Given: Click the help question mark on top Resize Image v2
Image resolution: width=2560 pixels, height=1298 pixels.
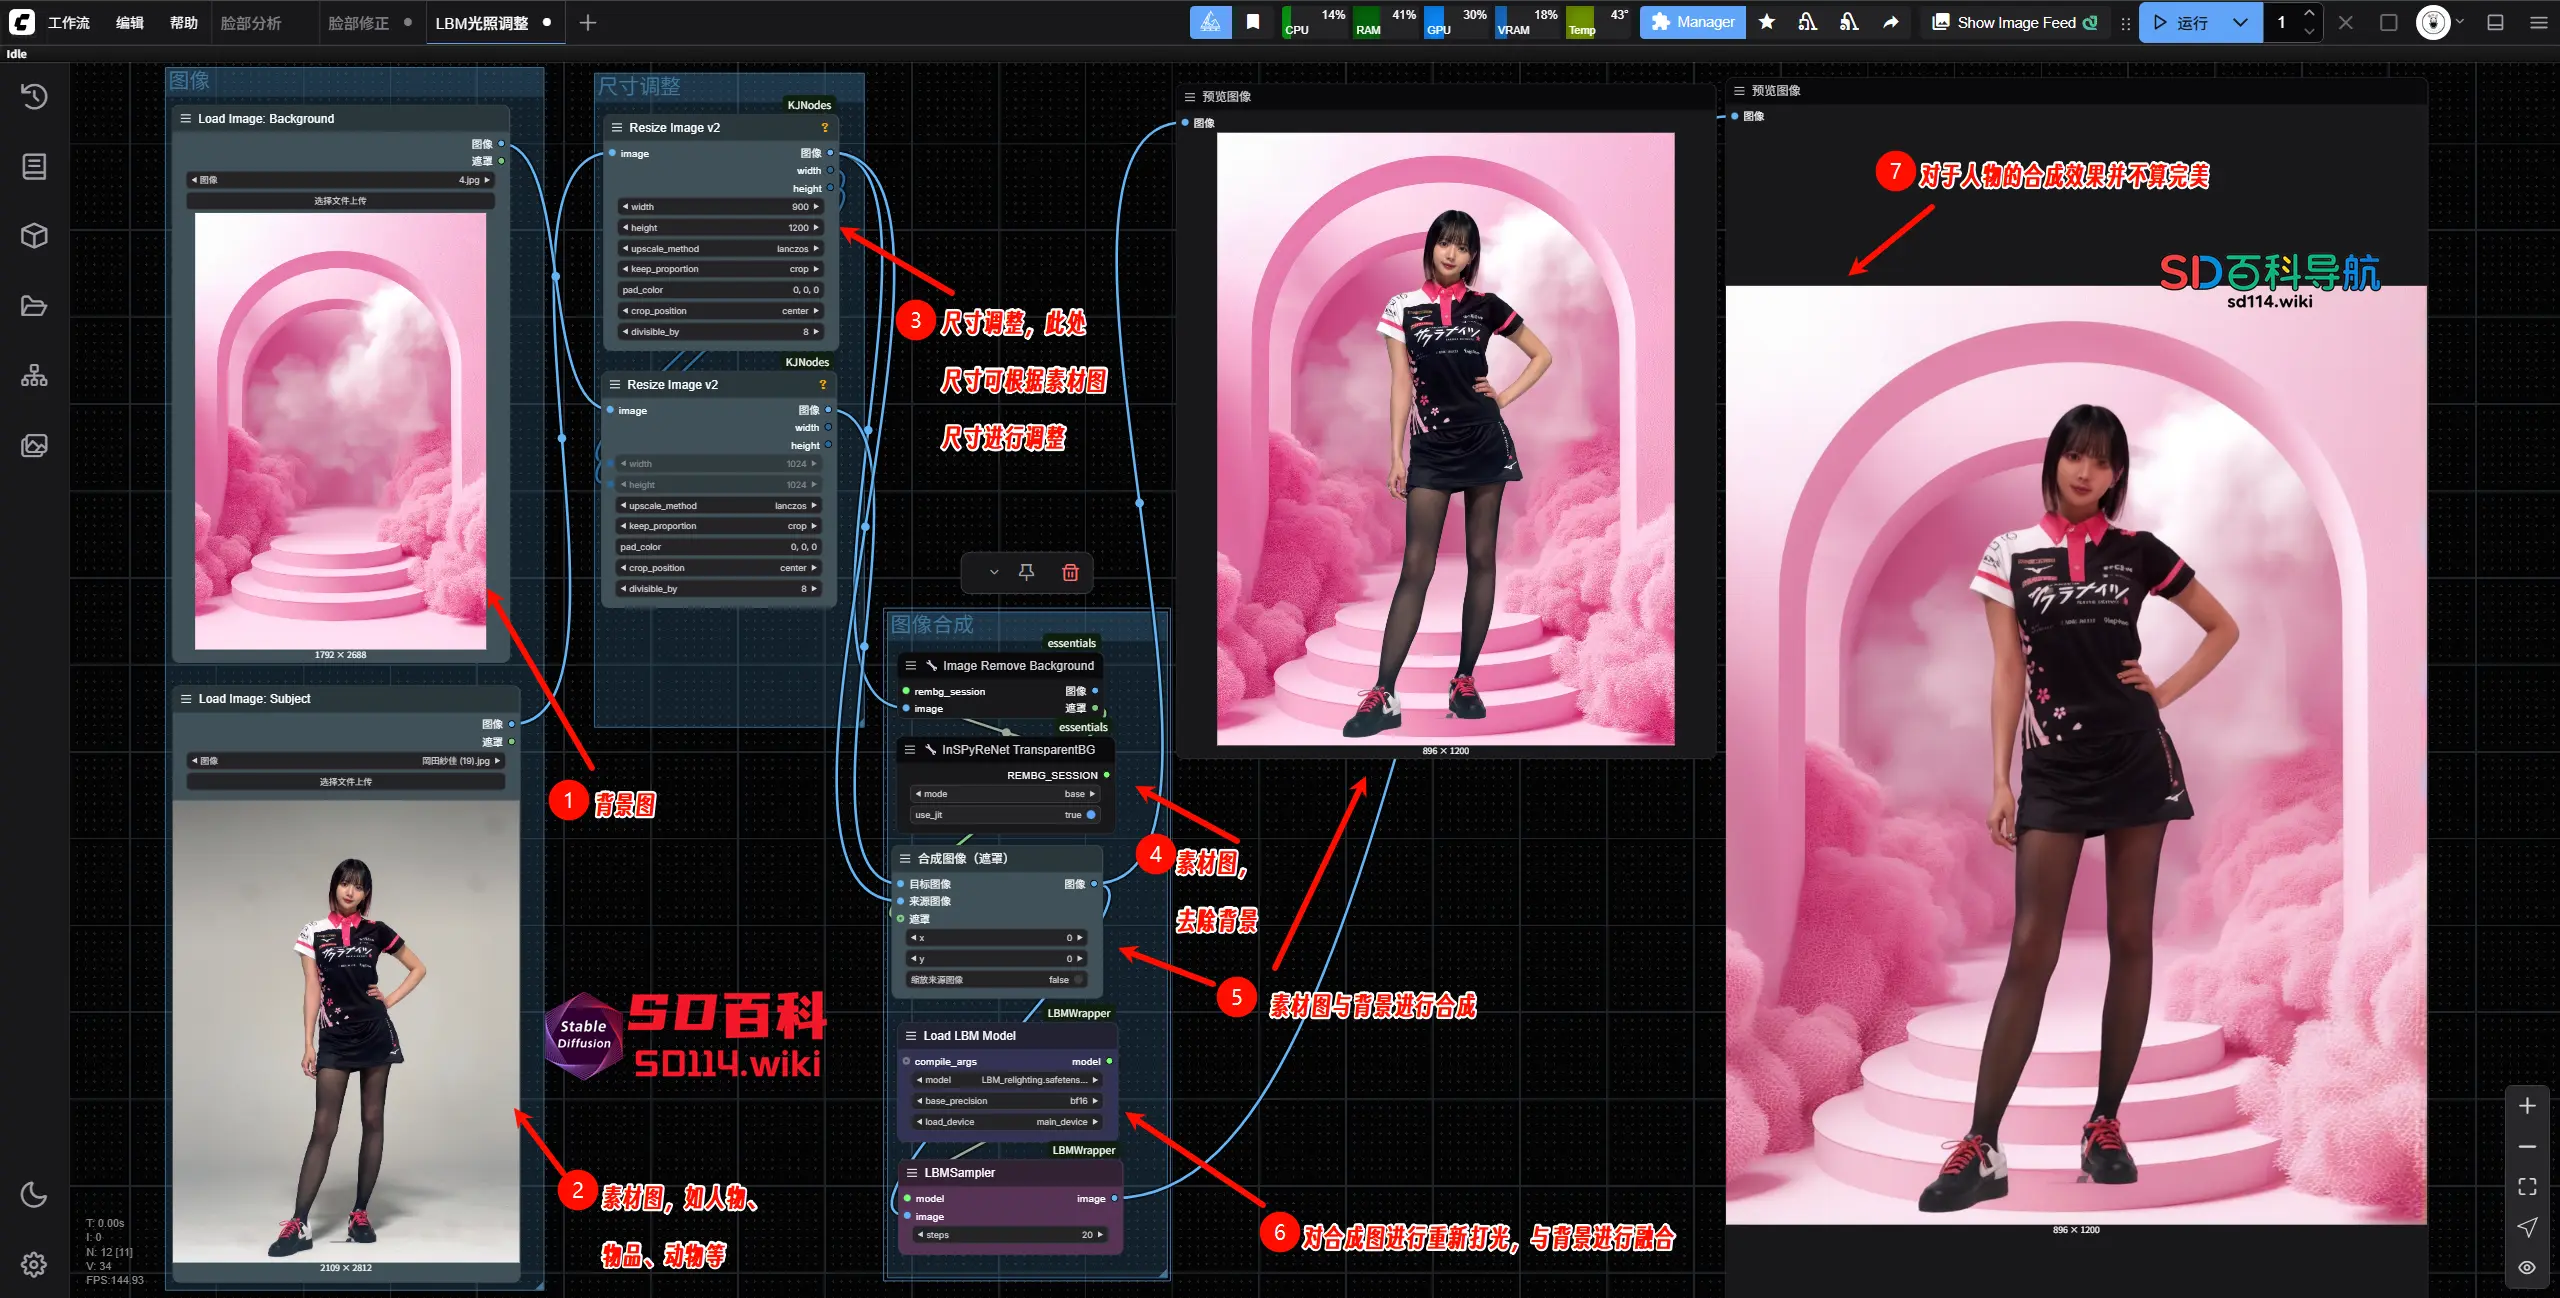Looking at the screenshot, I should pyautogui.click(x=825, y=128).
